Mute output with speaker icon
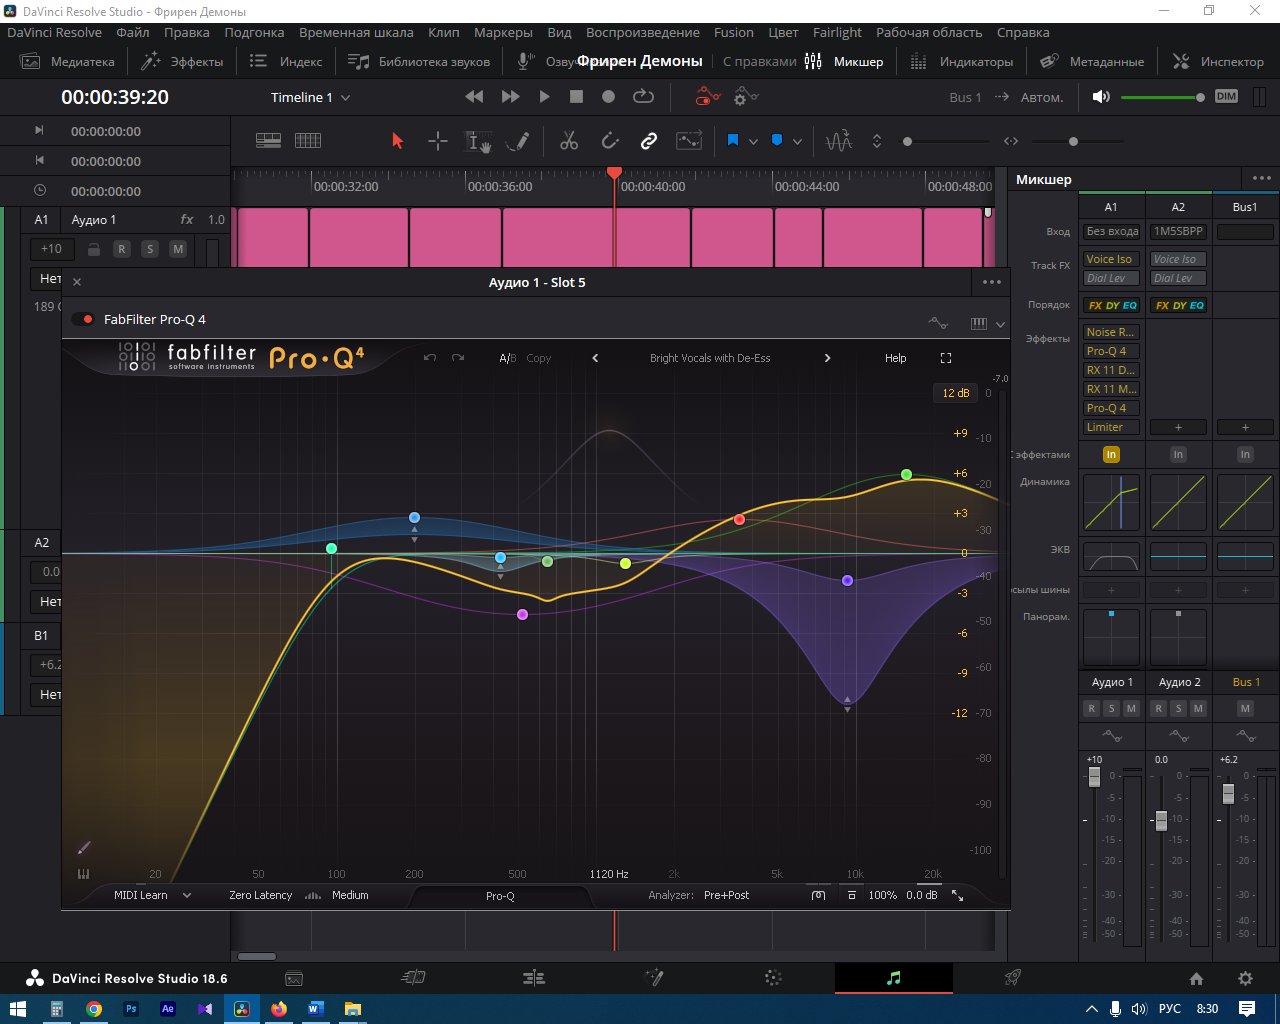The width and height of the screenshot is (1280, 1024). (x=1101, y=97)
